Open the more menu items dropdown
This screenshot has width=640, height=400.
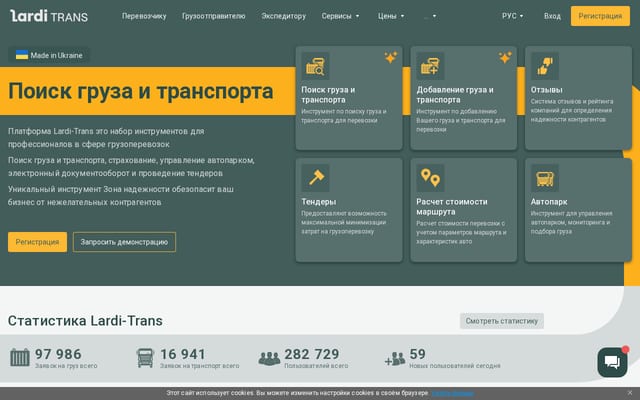pos(430,16)
